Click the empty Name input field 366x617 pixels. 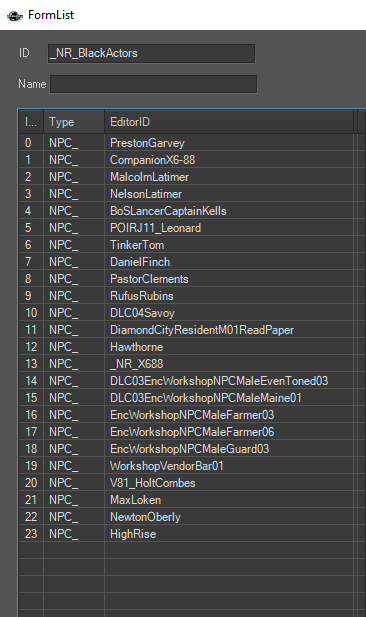[x=153, y=84]
